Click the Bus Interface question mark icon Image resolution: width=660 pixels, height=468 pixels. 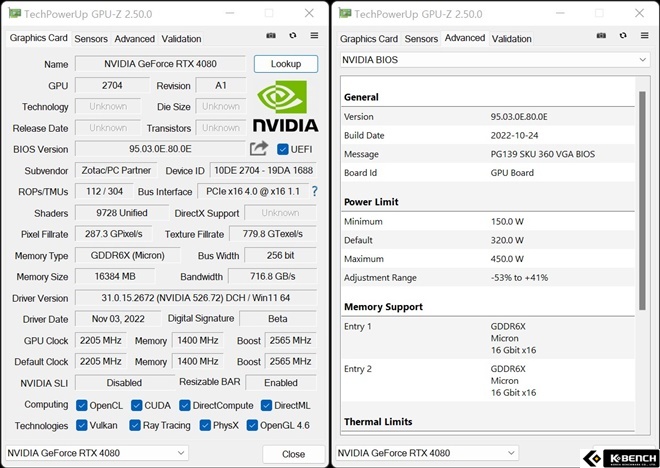click(x=314, y=191)
